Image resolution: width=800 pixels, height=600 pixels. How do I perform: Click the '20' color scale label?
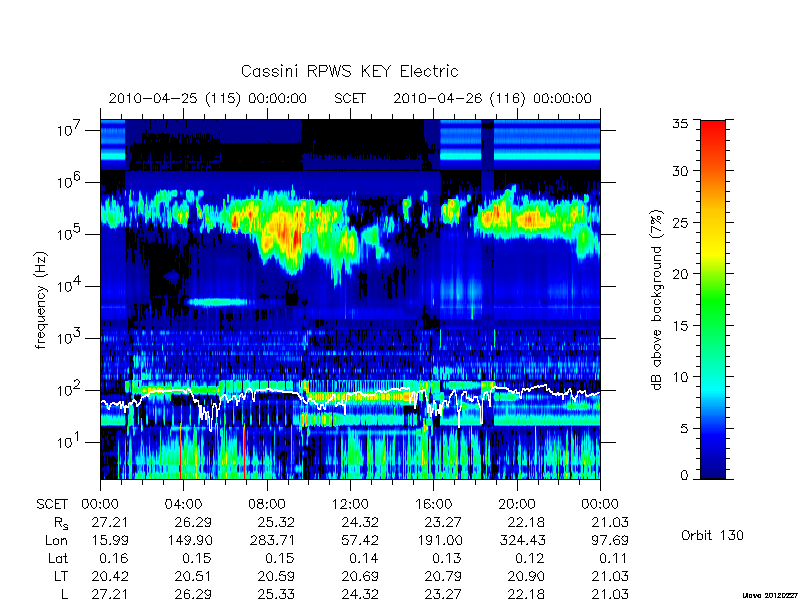click(x=680, y=274)
